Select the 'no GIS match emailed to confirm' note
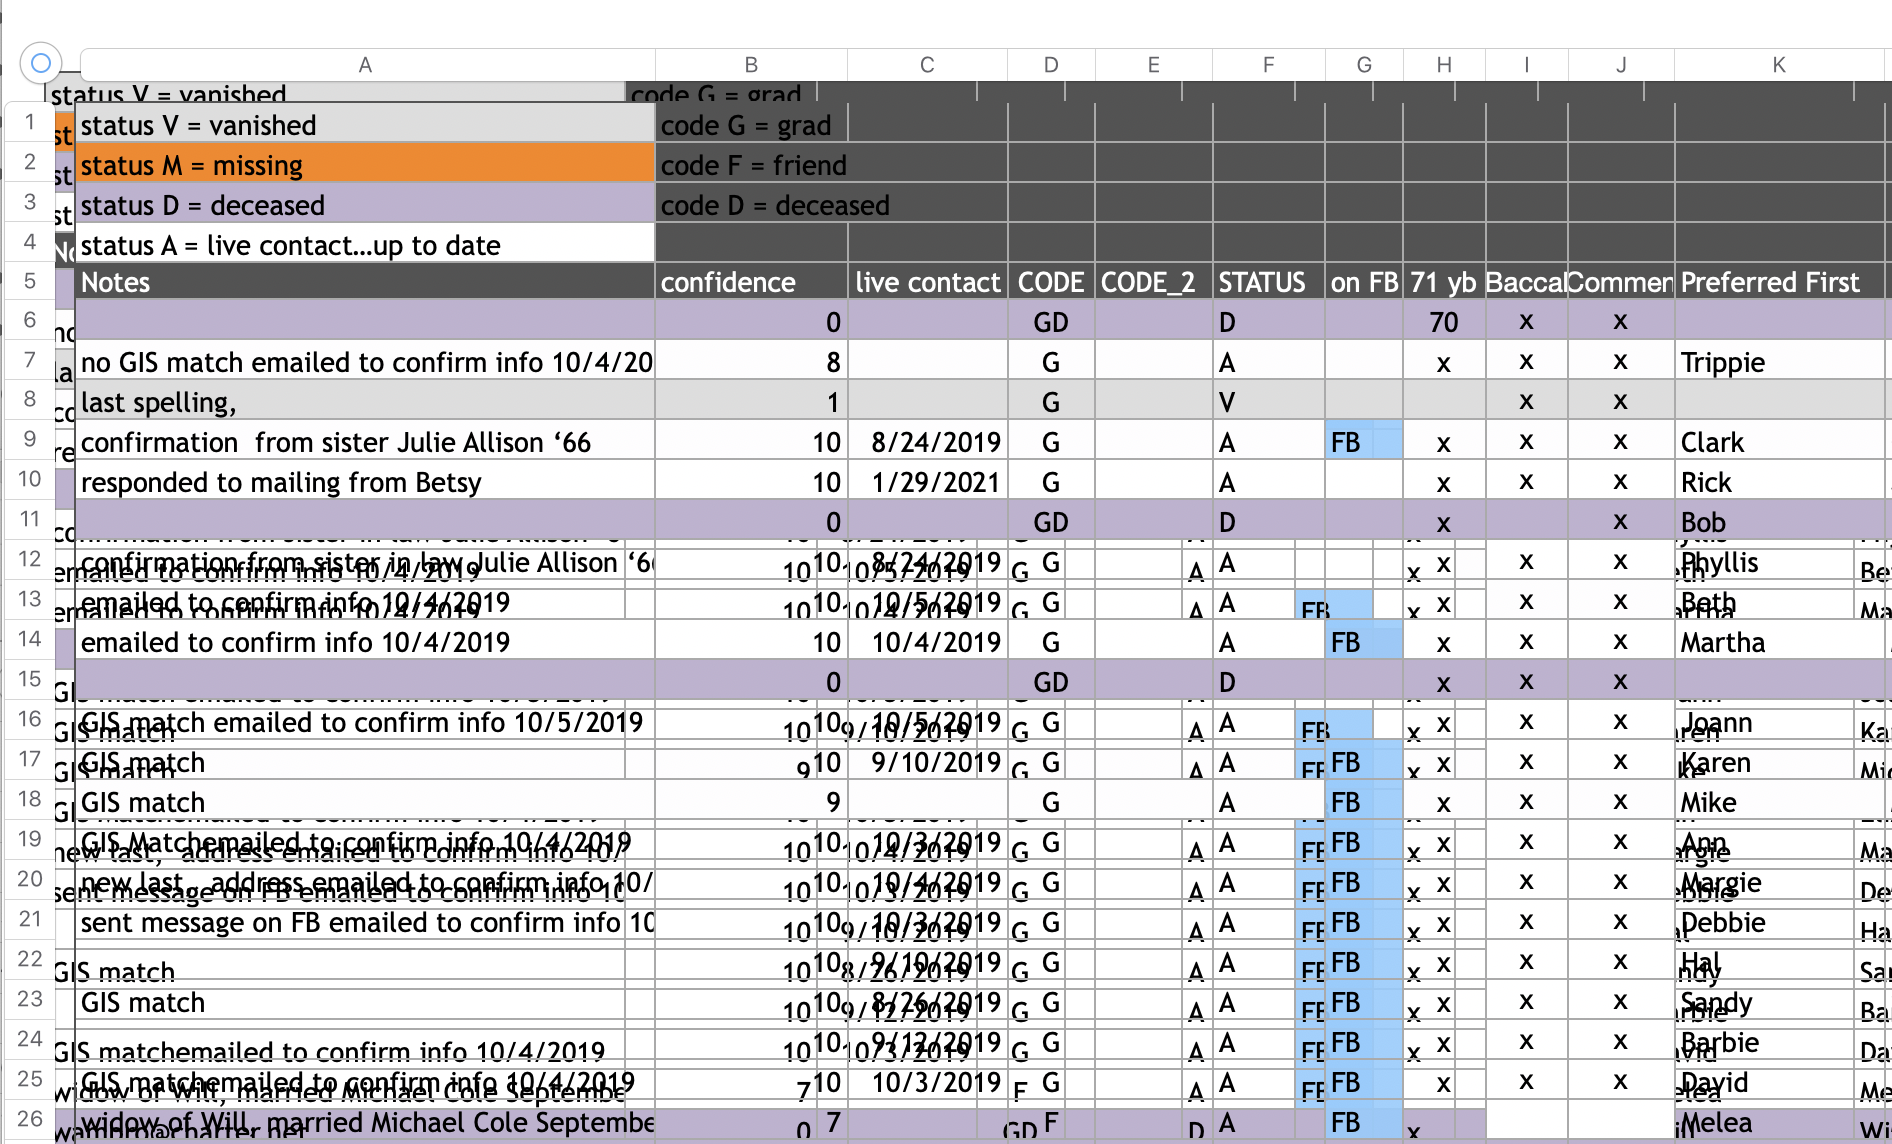 click(x=365, y=361)
